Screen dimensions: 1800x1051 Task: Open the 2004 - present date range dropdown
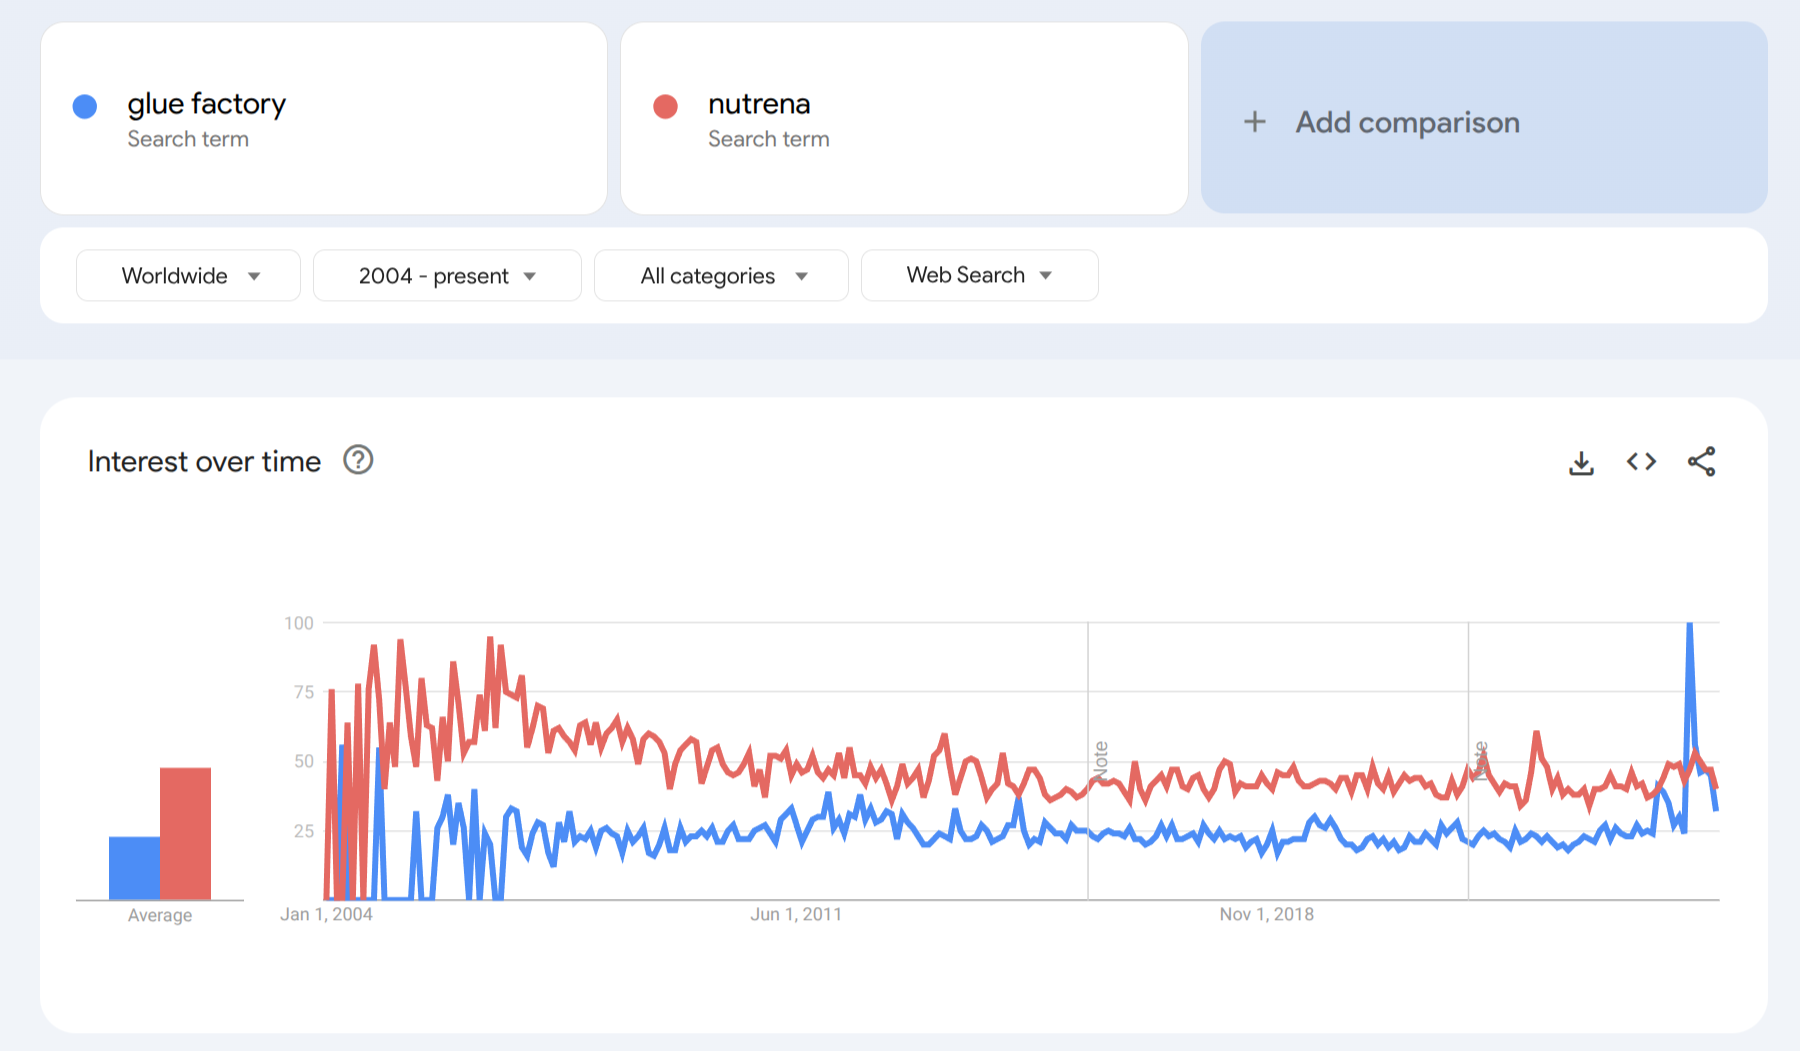pyautogui.click(x=447, y=276)
